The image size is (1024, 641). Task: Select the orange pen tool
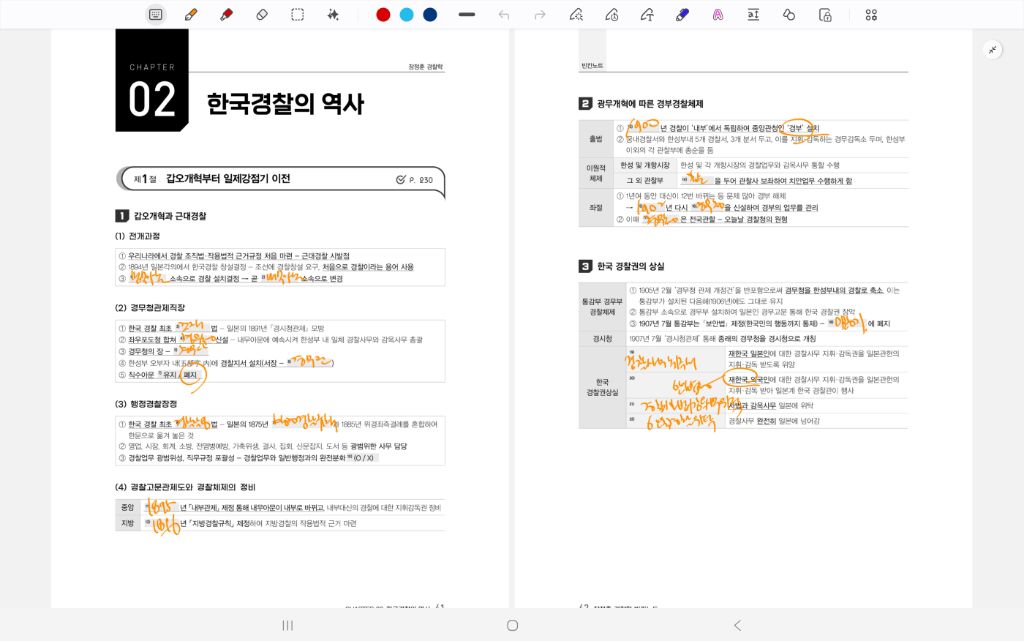tap(190, 14)
